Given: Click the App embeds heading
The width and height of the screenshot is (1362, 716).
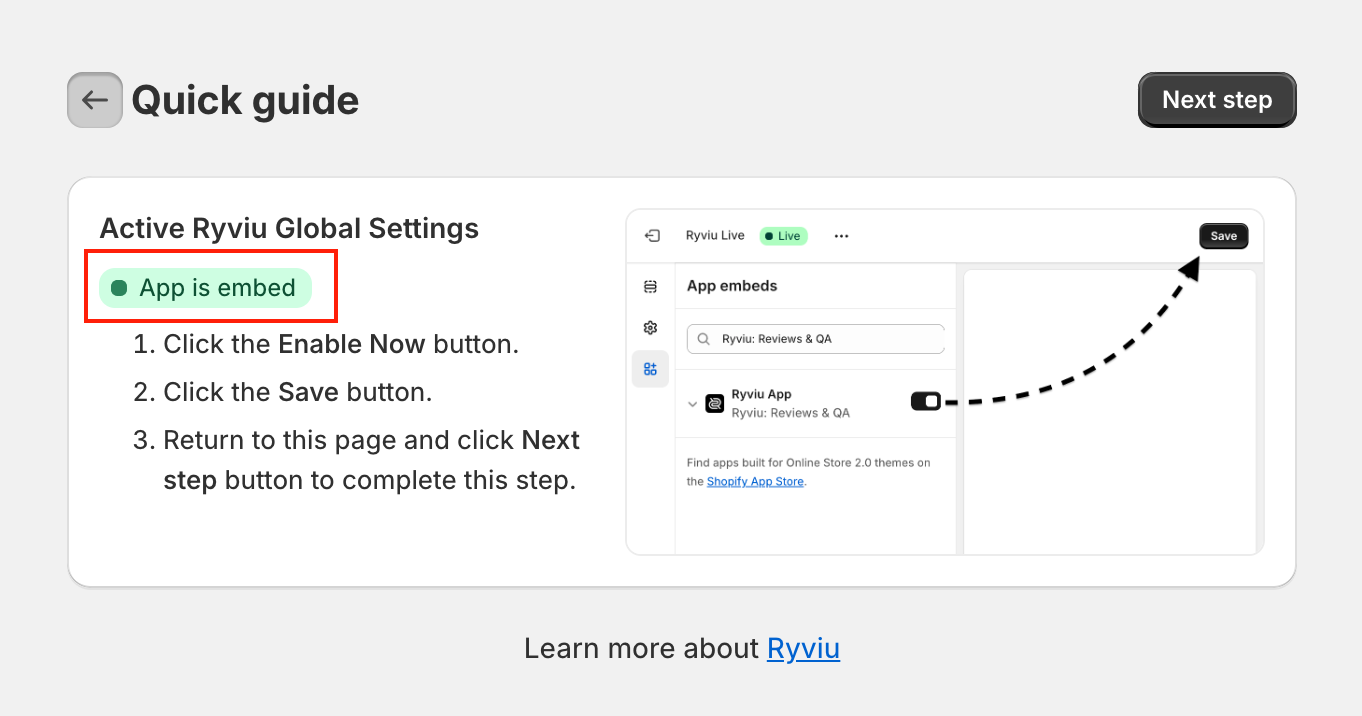Looking at the screenshot, I should pos(732,286).
